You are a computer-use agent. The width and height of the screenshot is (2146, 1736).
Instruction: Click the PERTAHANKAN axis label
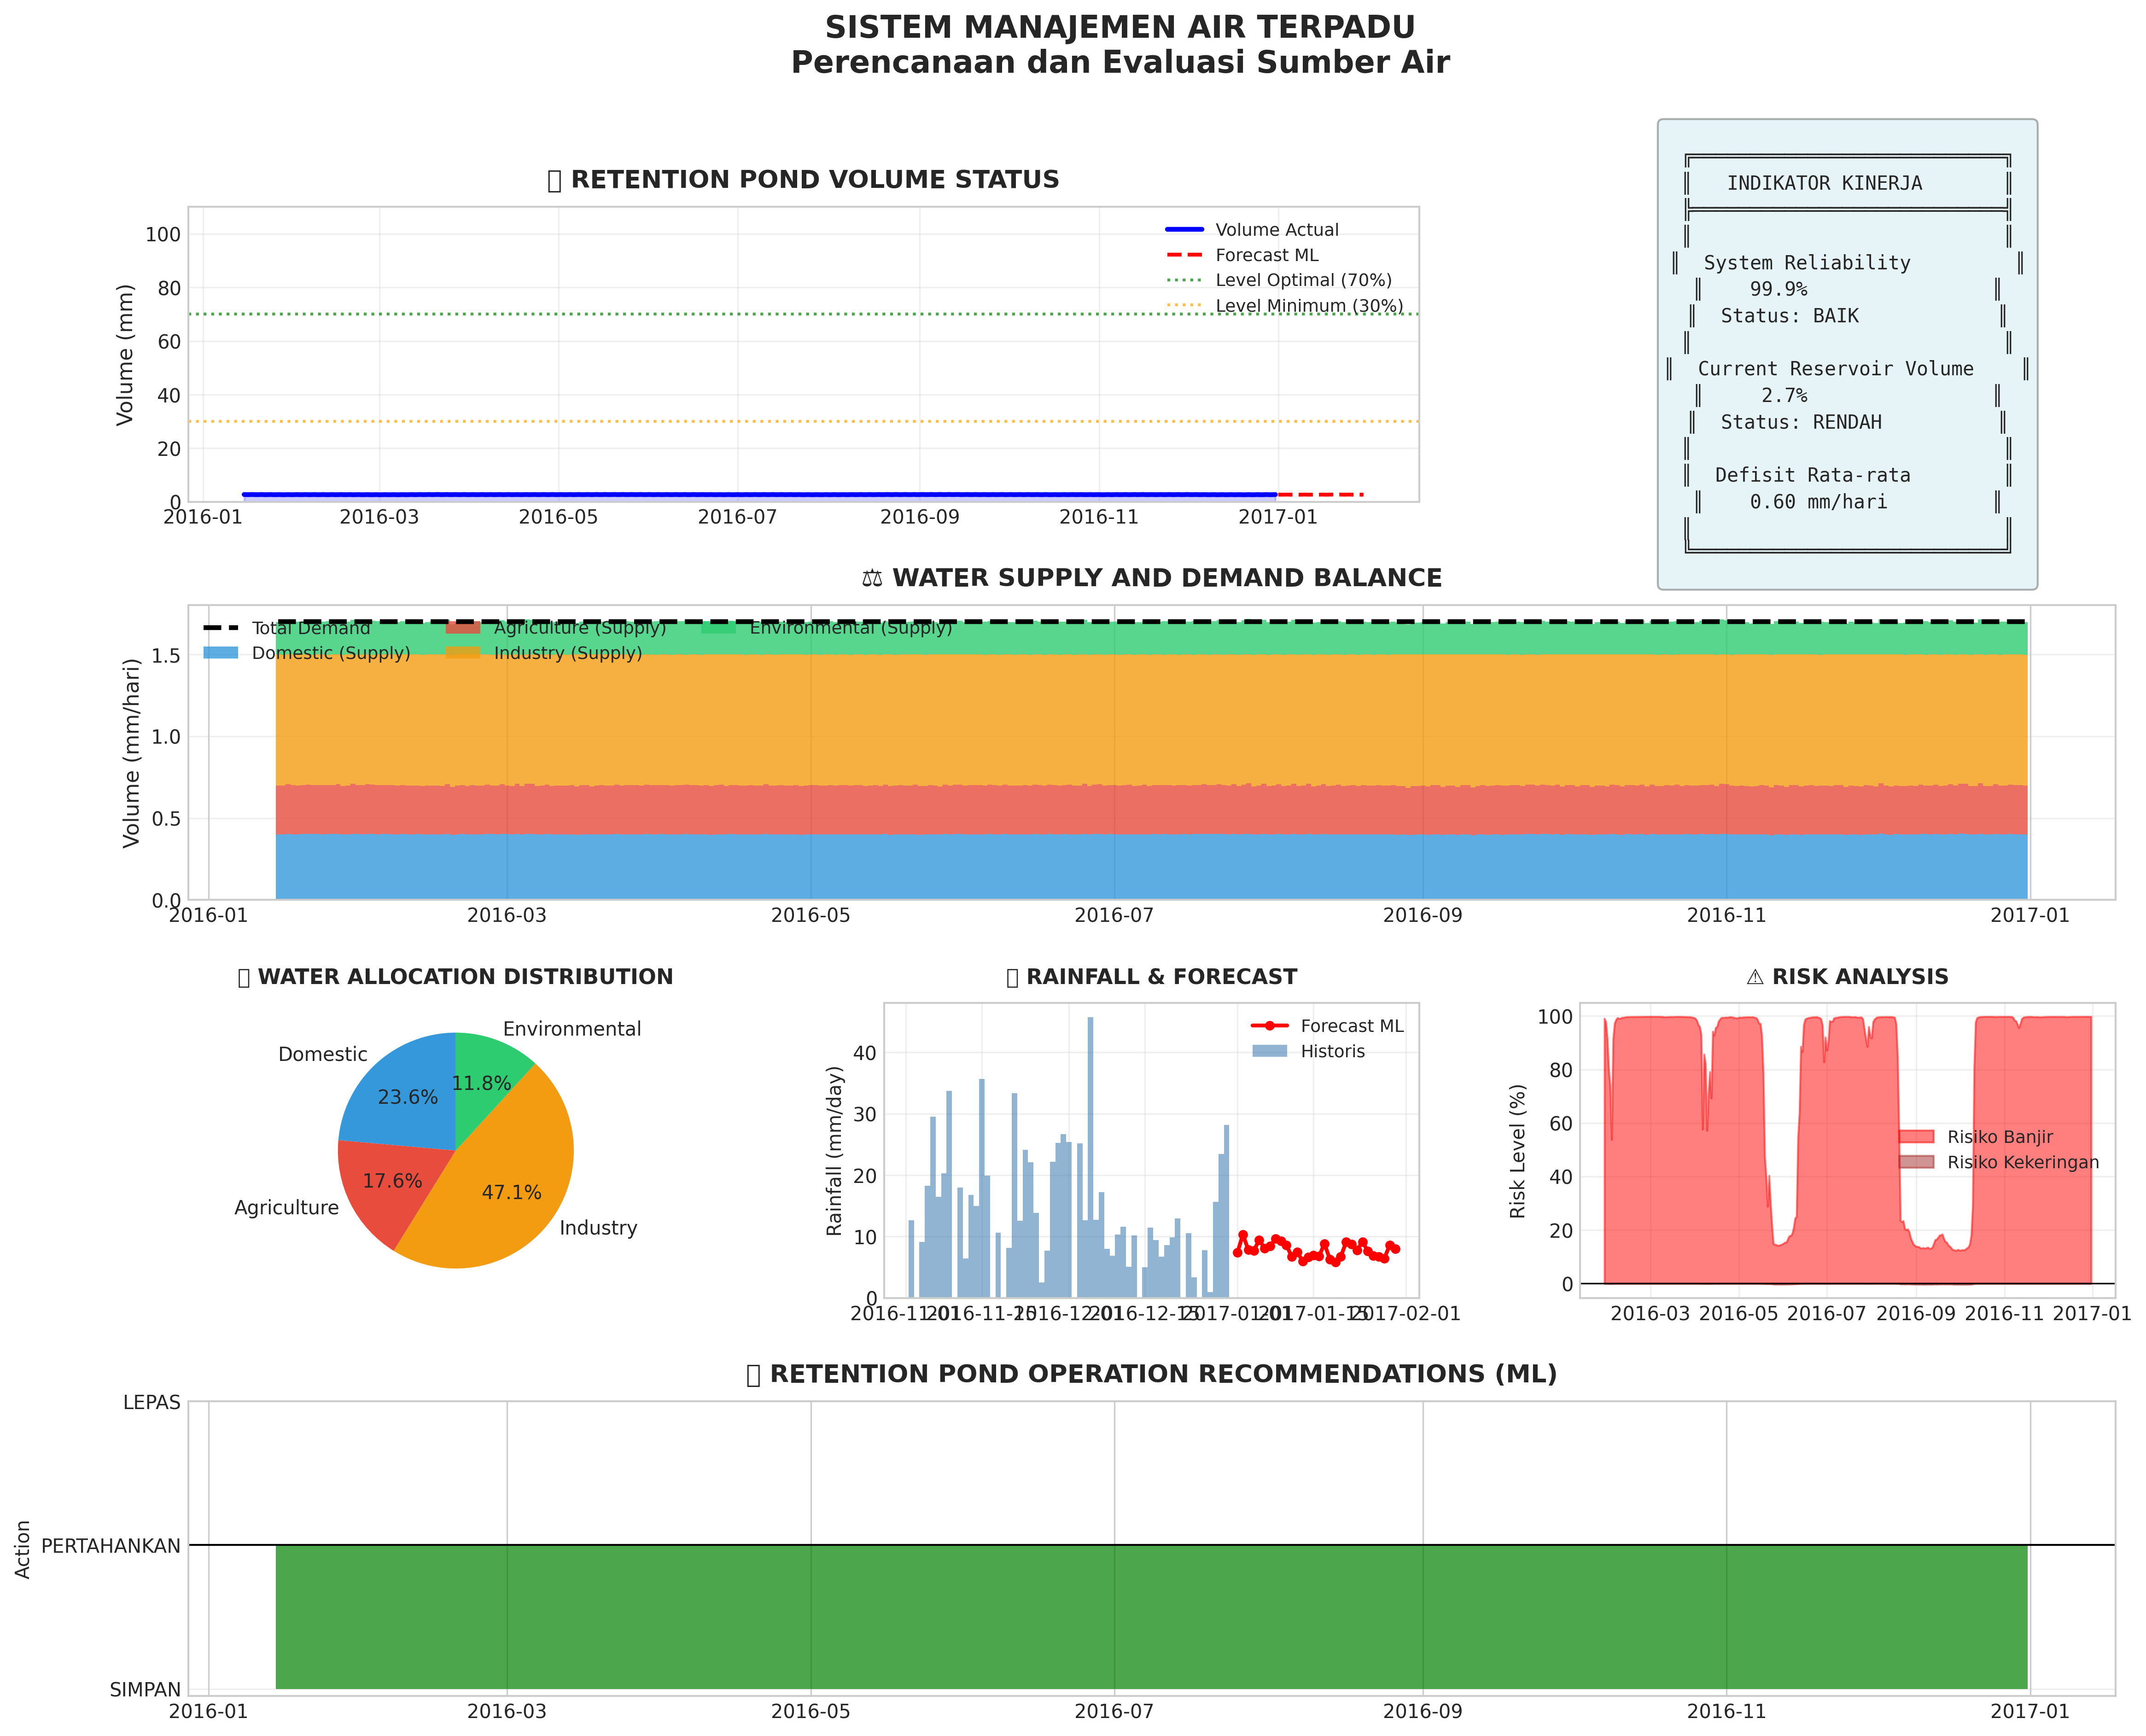coord(111,1546)
